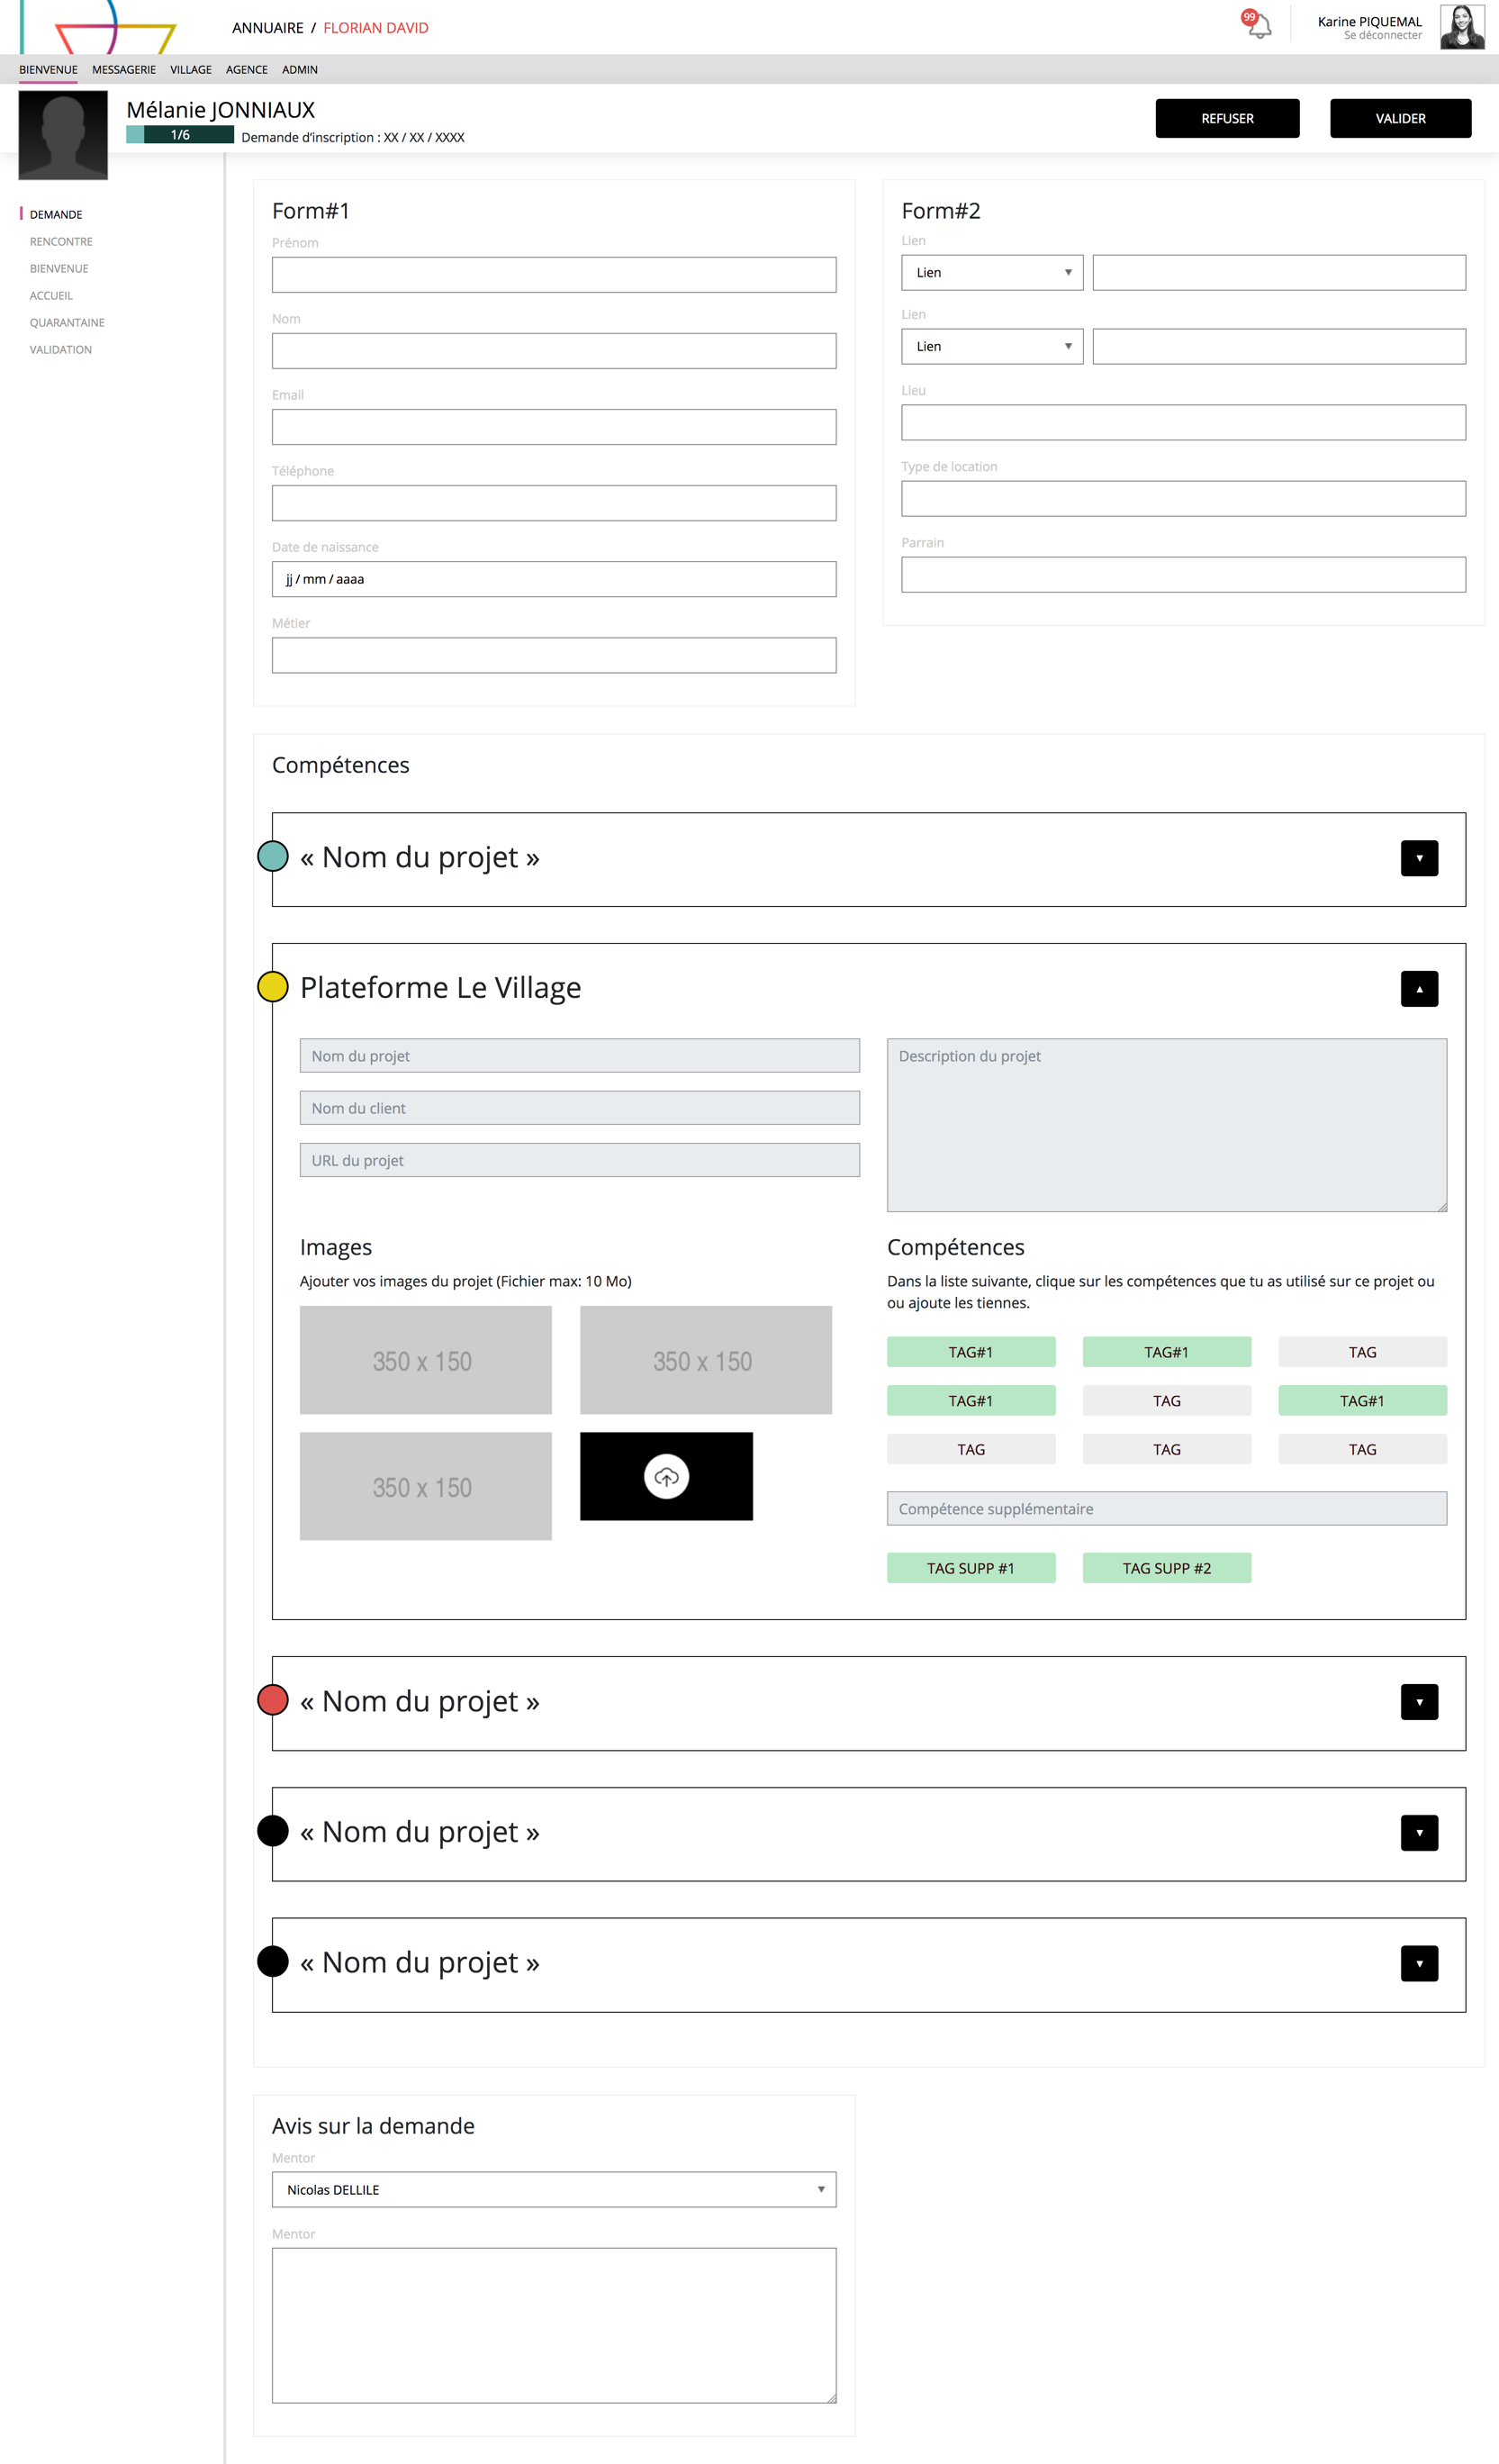Click the Email input field
This screenshot has height=2464, width=1499.
554,427
